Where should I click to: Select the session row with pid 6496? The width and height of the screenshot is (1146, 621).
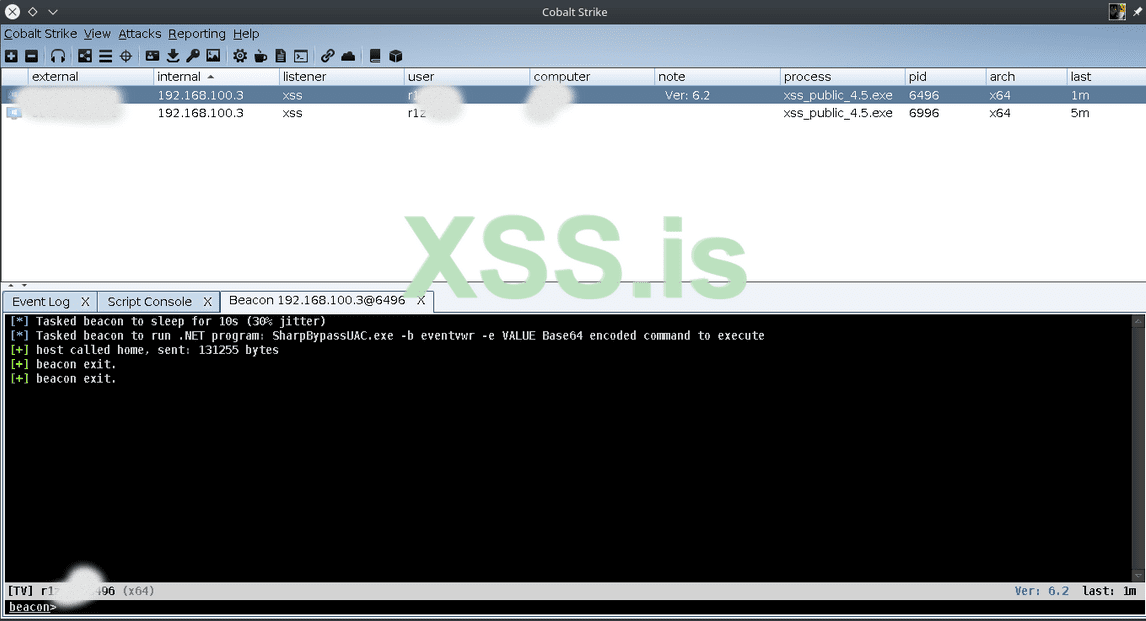point(573,95)
